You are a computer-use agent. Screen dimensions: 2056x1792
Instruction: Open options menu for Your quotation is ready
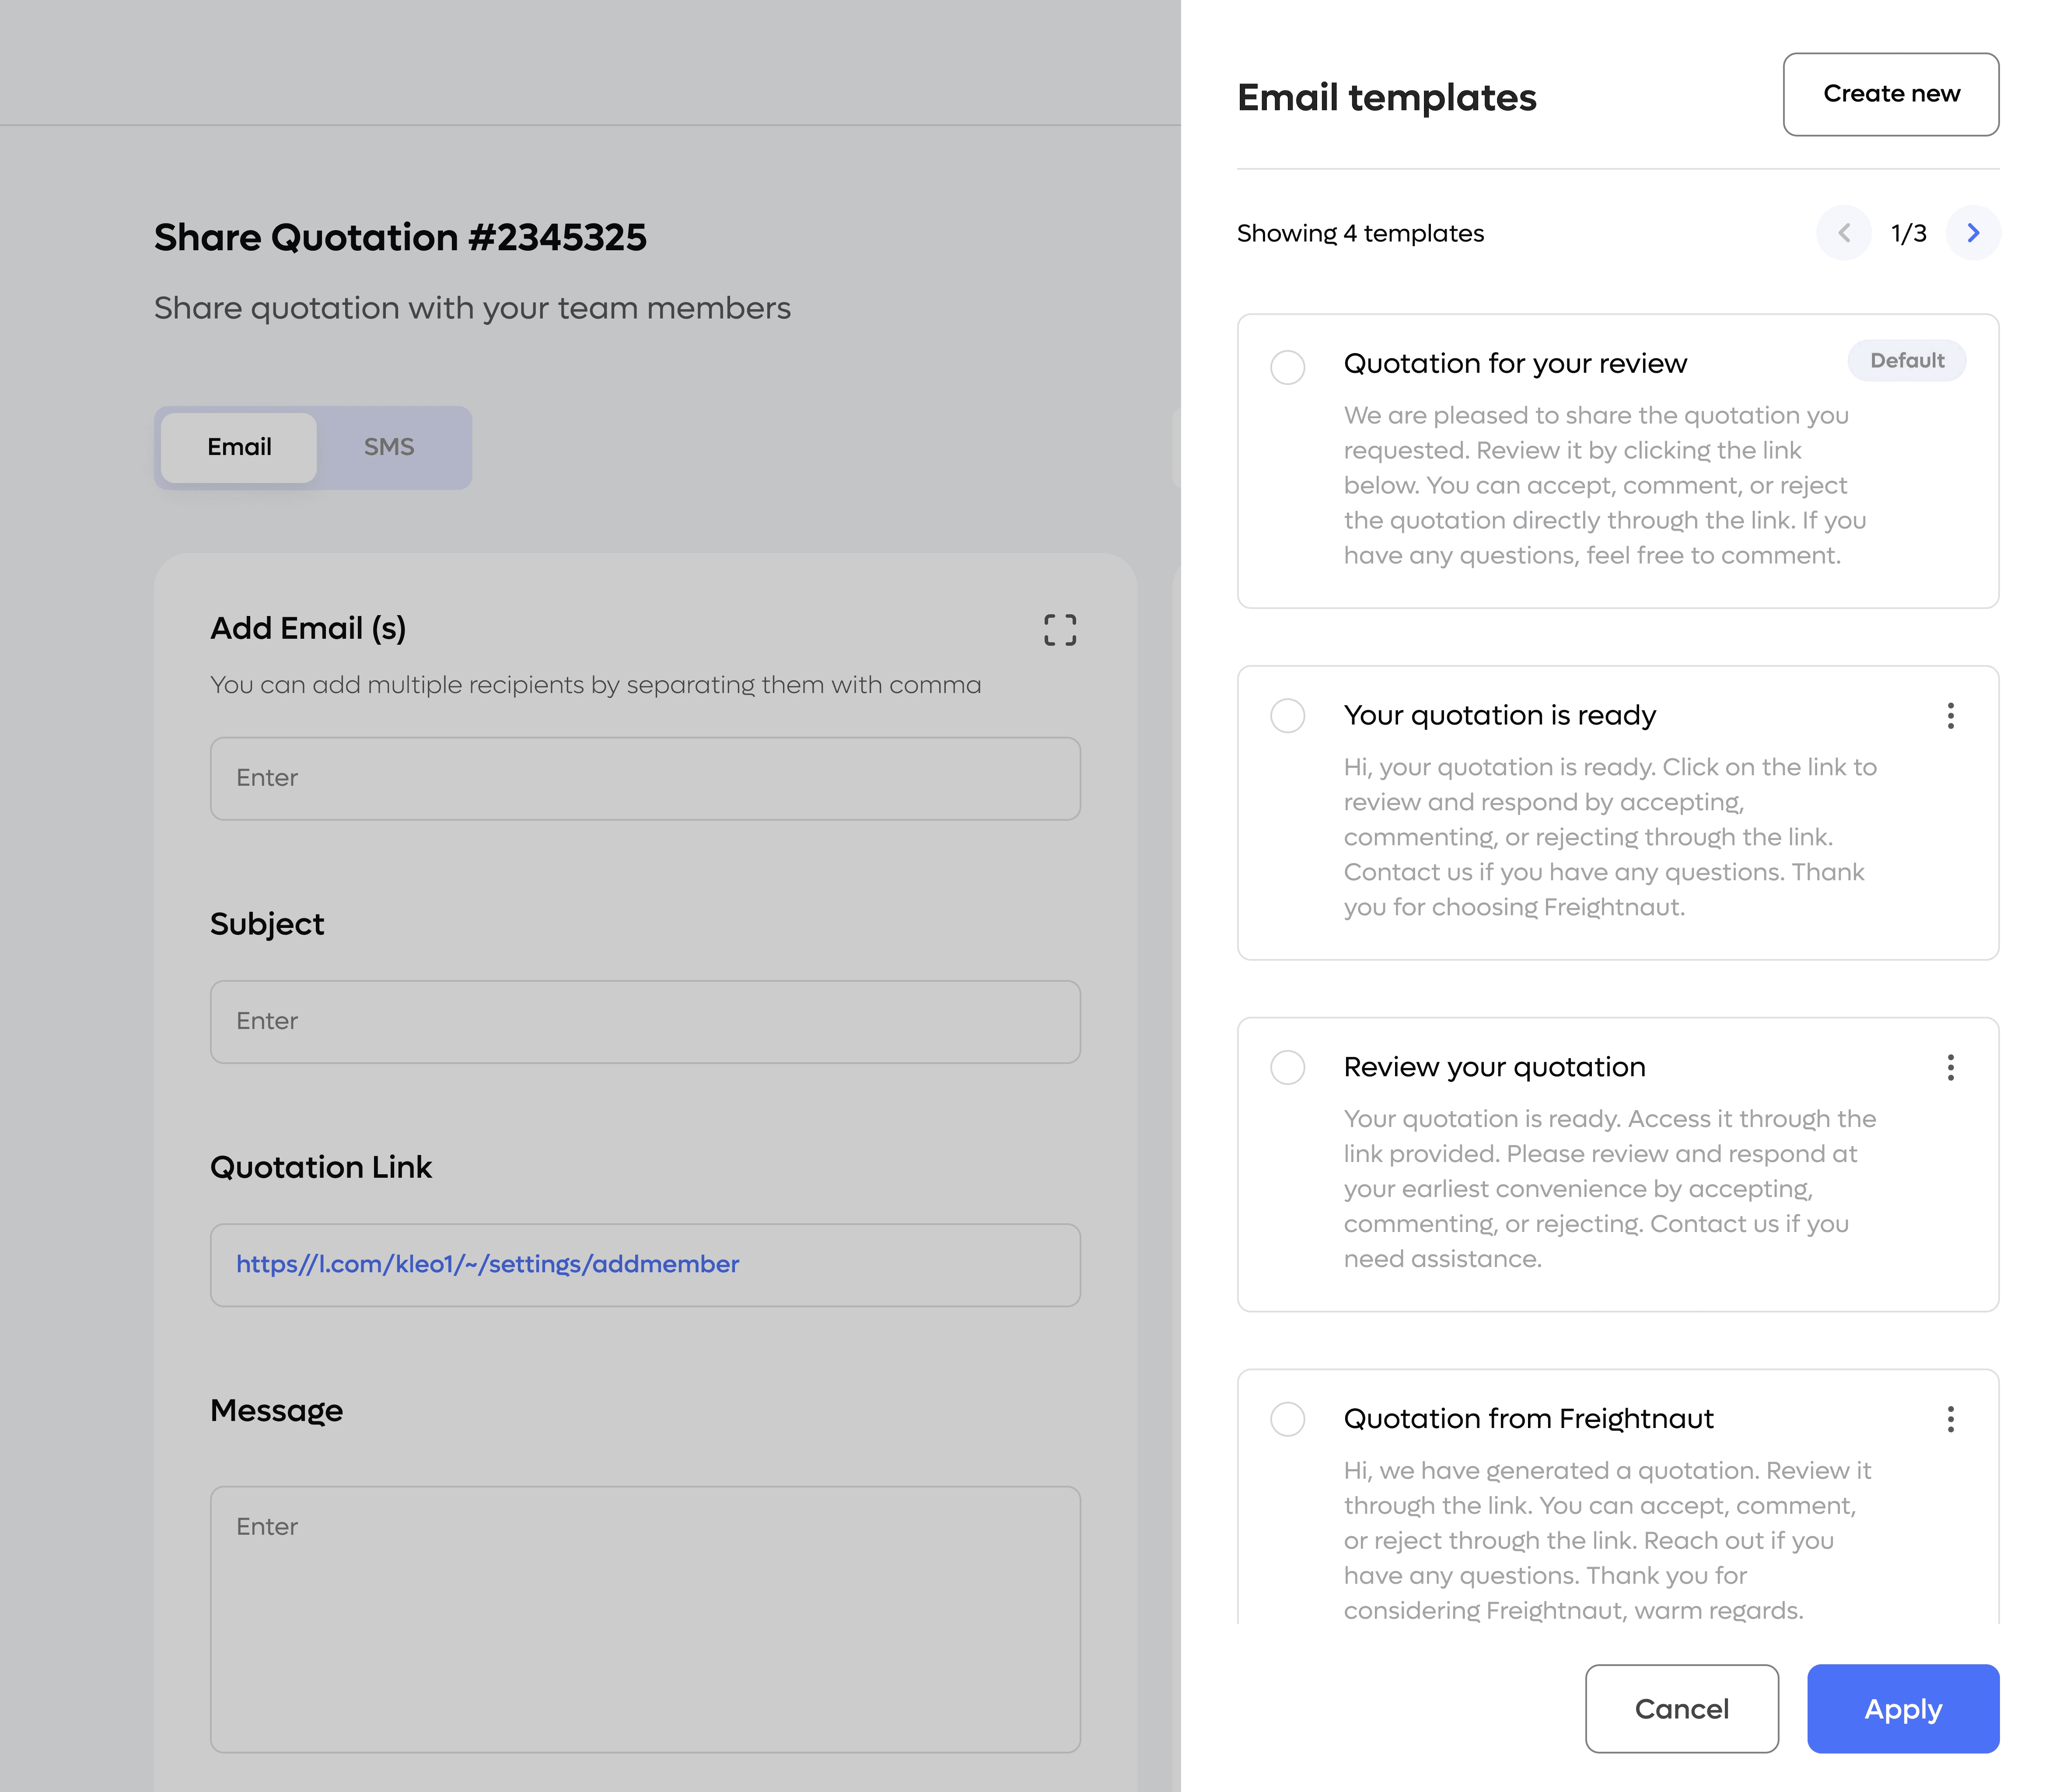point(1950,716)
